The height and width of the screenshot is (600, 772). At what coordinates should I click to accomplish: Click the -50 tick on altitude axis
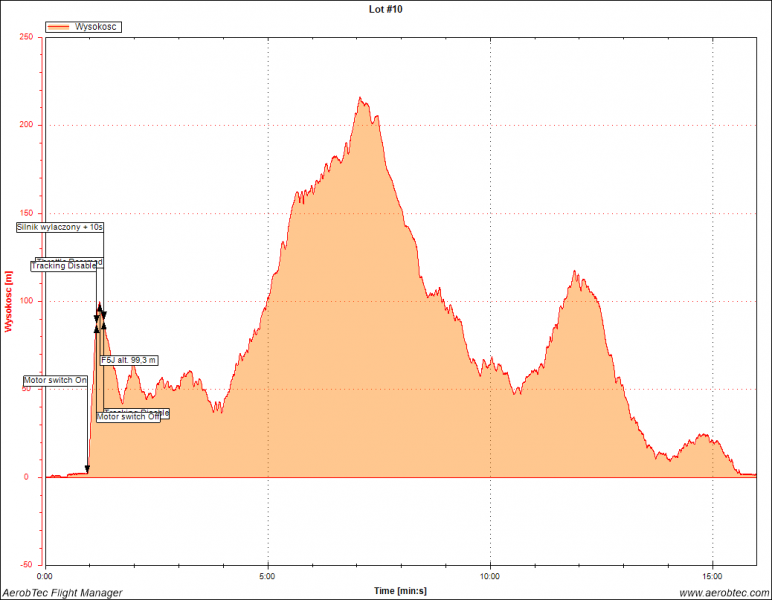[26, 565]
